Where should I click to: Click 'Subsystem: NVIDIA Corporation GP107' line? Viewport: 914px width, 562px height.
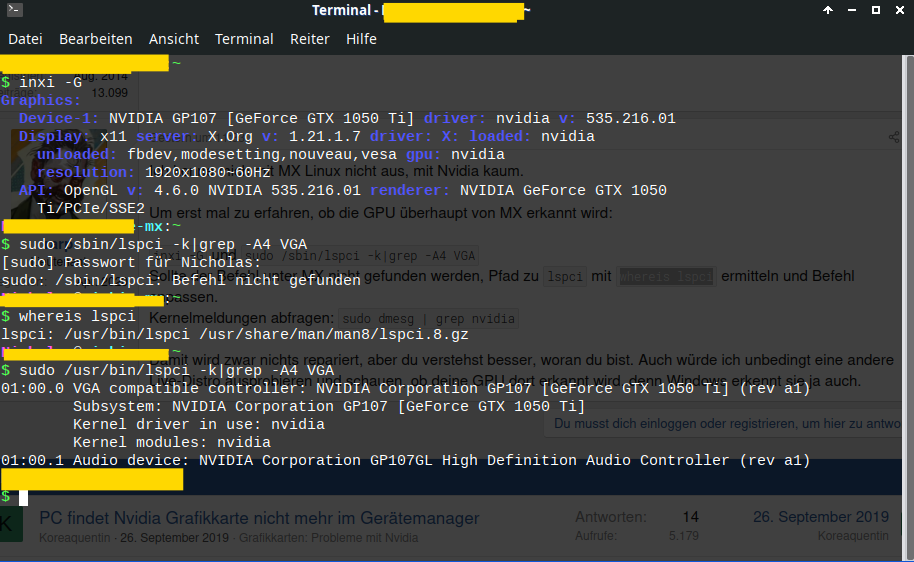click(329, 406)
